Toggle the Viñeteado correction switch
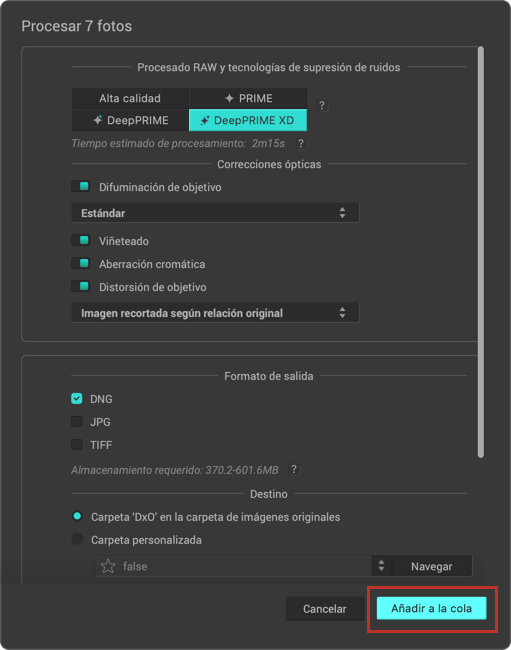The width and height of the screenshot is (511, 650). [81, 240]
